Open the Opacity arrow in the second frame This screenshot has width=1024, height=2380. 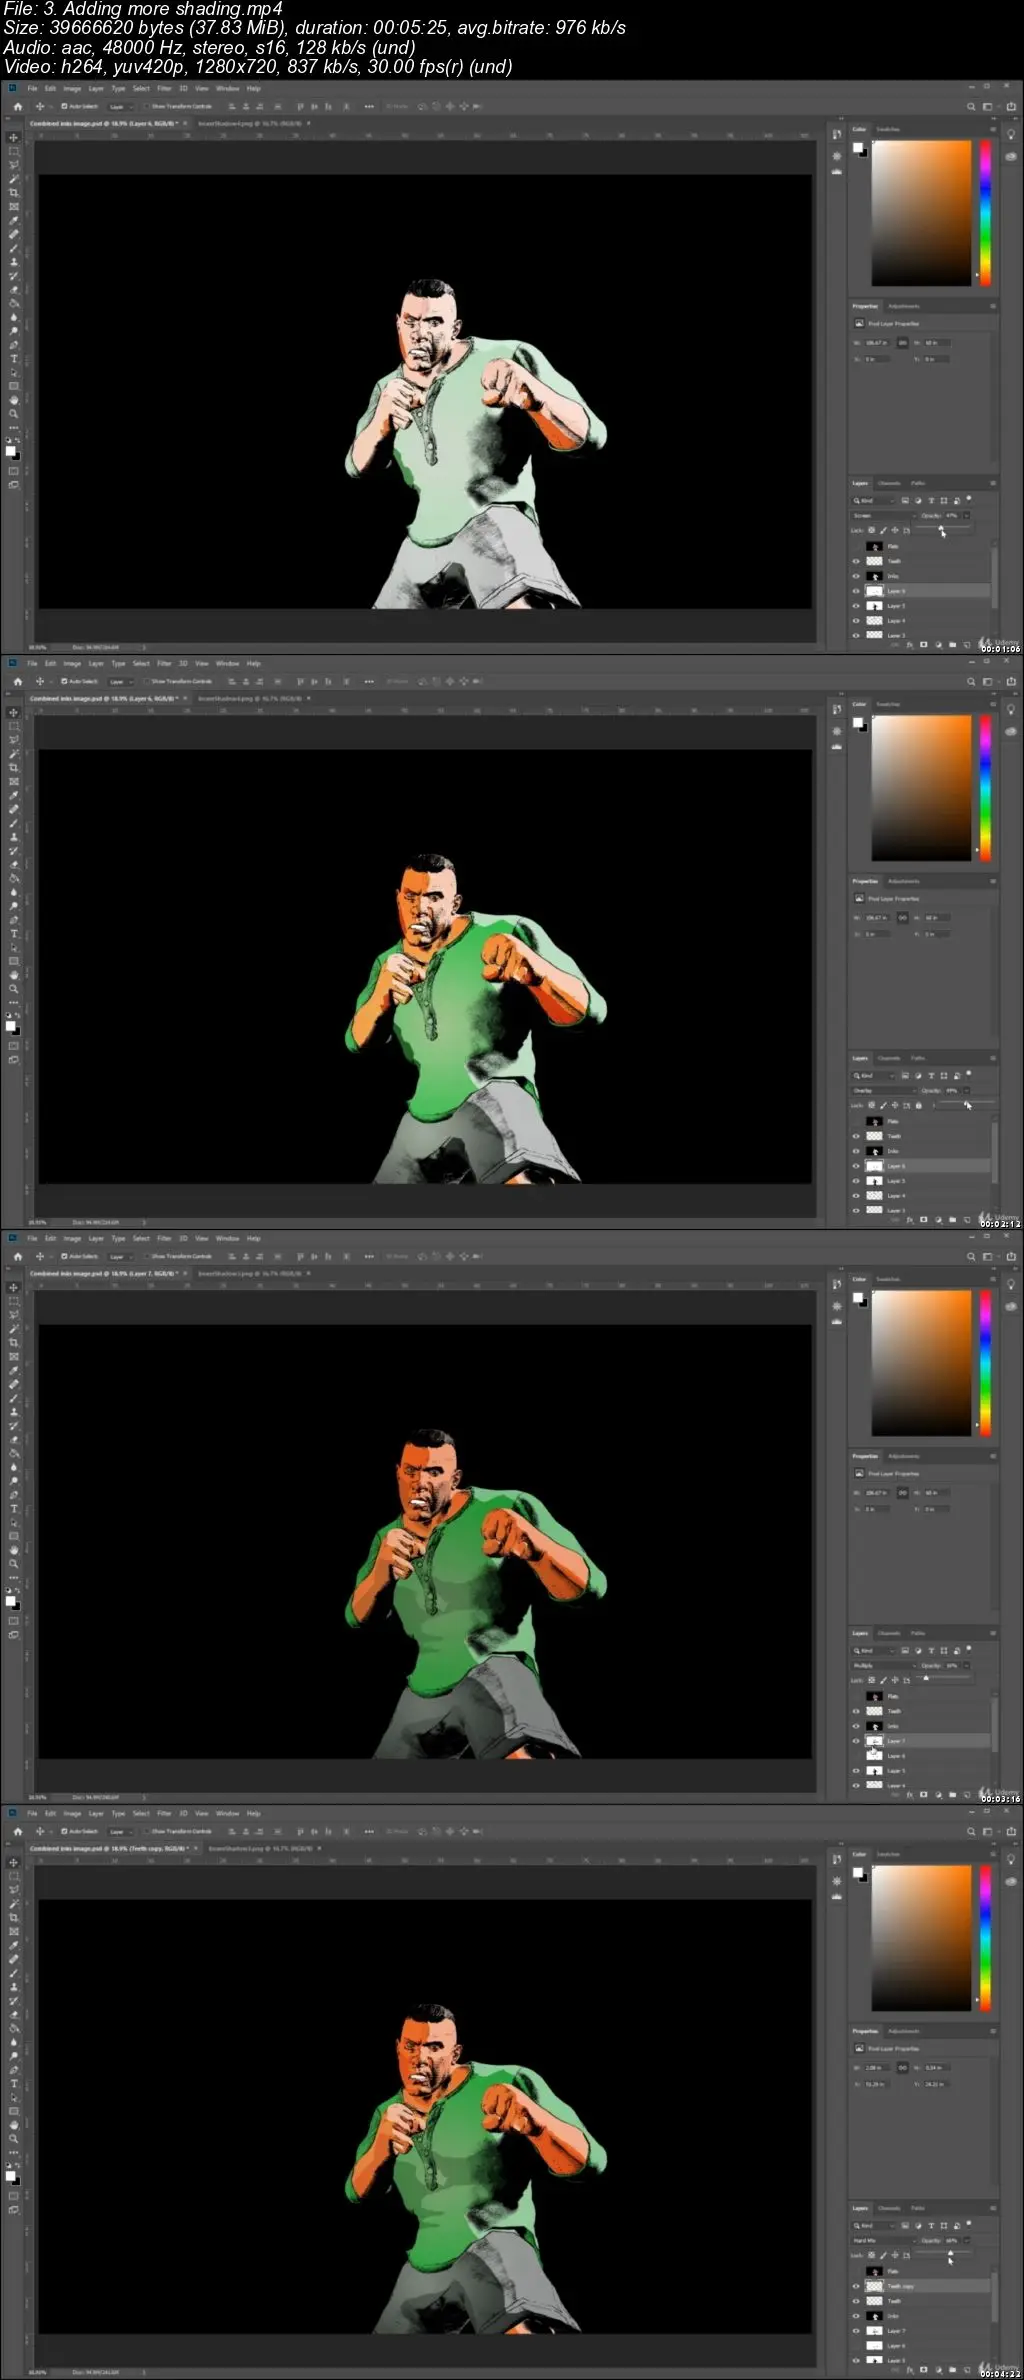pos(966,1091)
